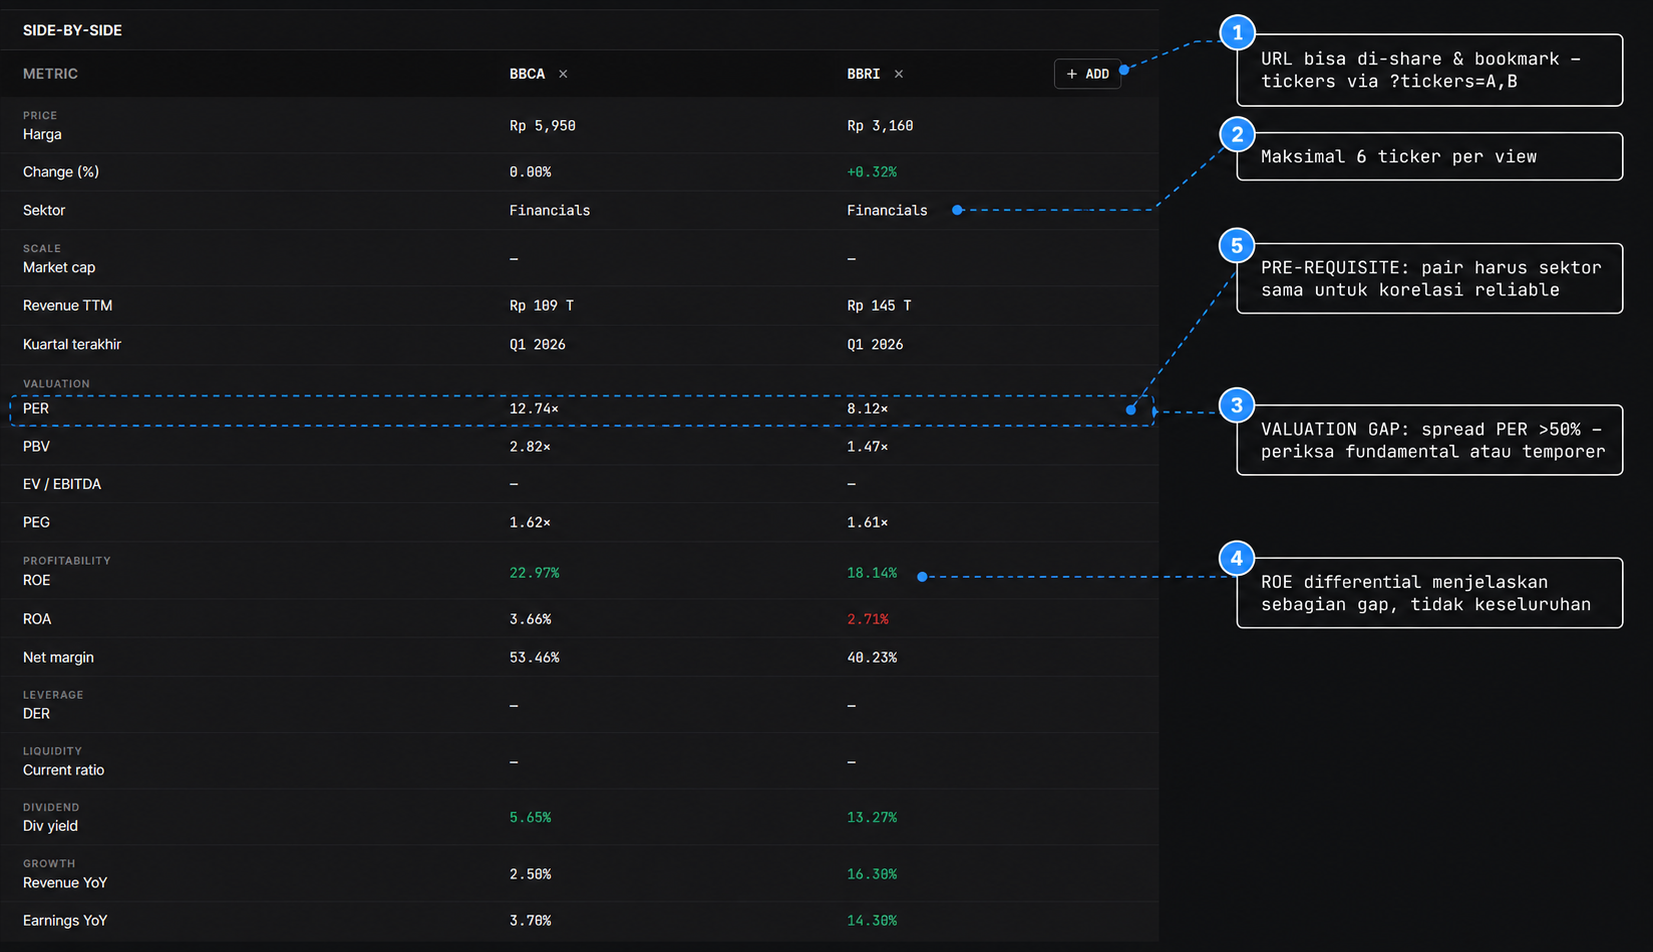Click BBRI PEG value 1.61×
This screenshot has height=952, width=1653.
[x=867, y=523]
